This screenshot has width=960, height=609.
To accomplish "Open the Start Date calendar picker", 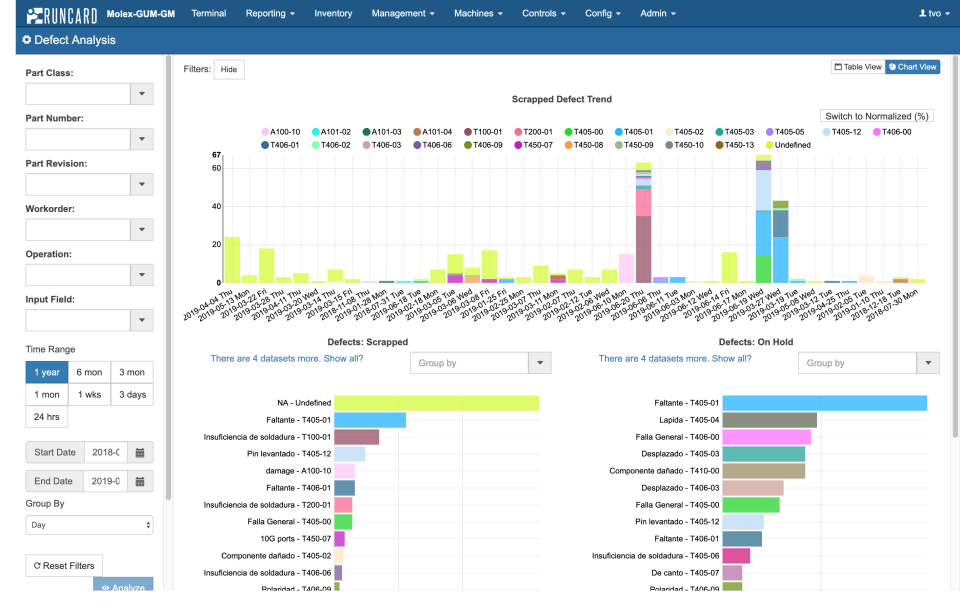I will (x=140, y=452).
